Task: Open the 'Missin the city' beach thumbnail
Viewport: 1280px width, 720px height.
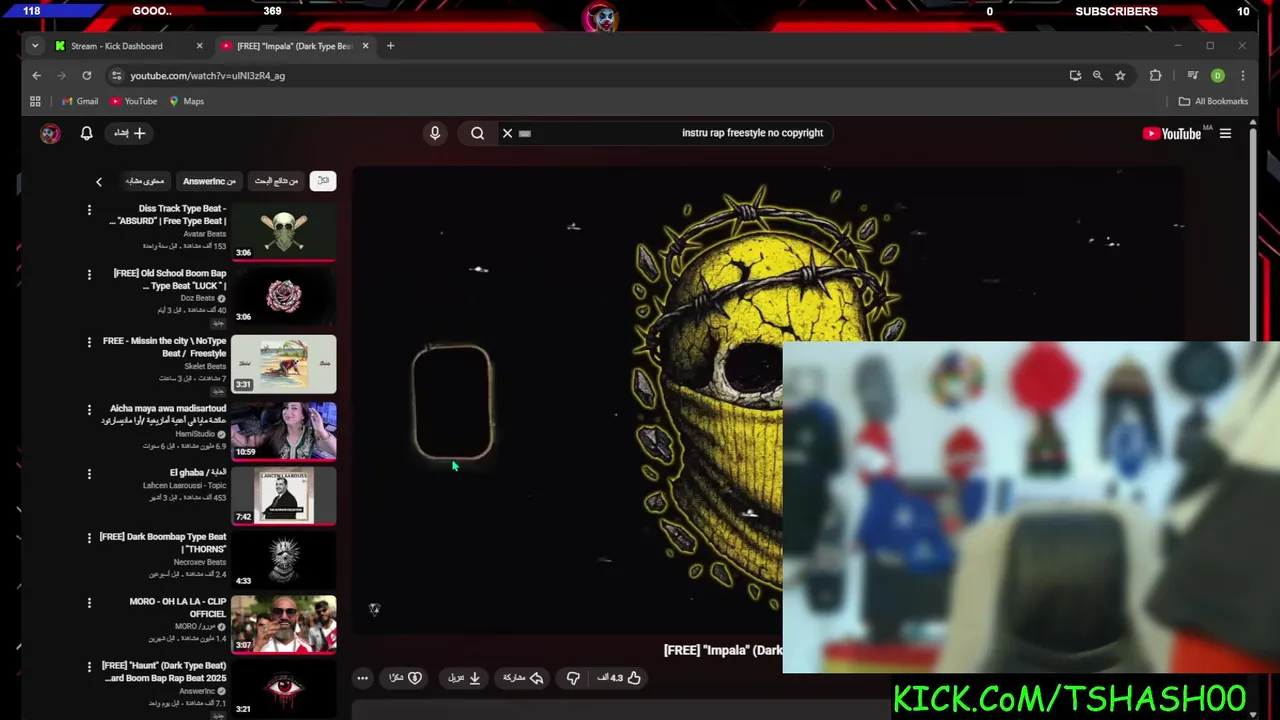Action: click(284, 363)
